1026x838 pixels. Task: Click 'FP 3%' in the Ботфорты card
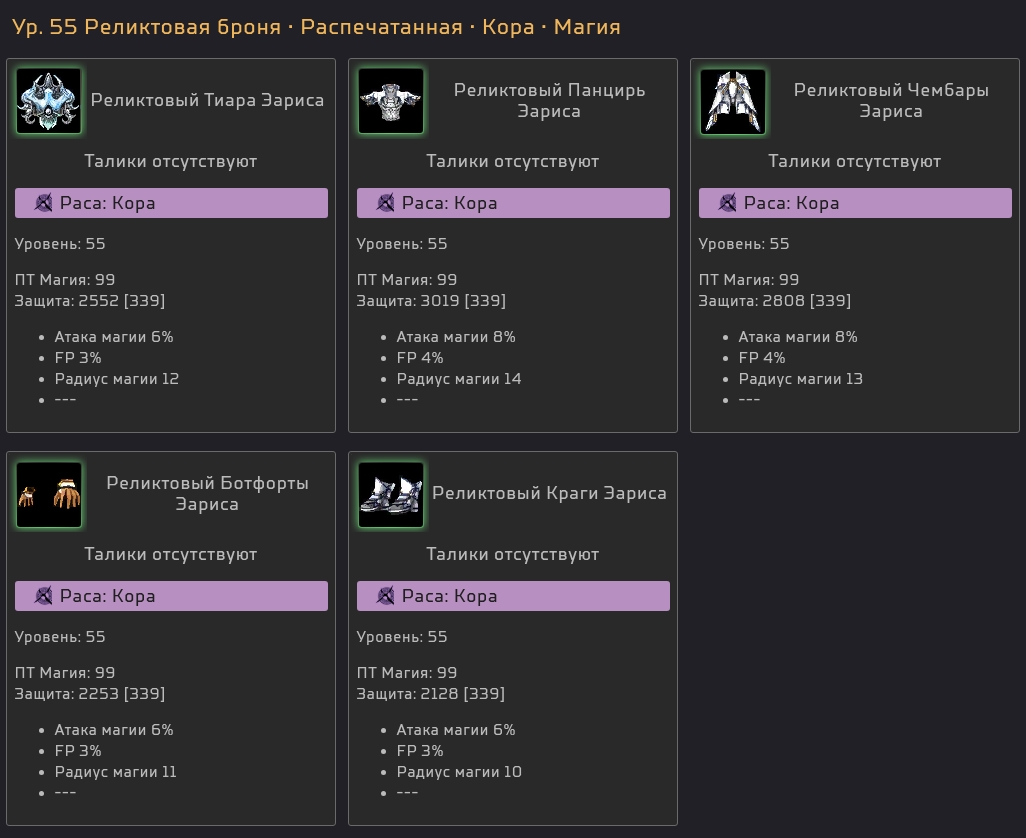click(78, 751)
